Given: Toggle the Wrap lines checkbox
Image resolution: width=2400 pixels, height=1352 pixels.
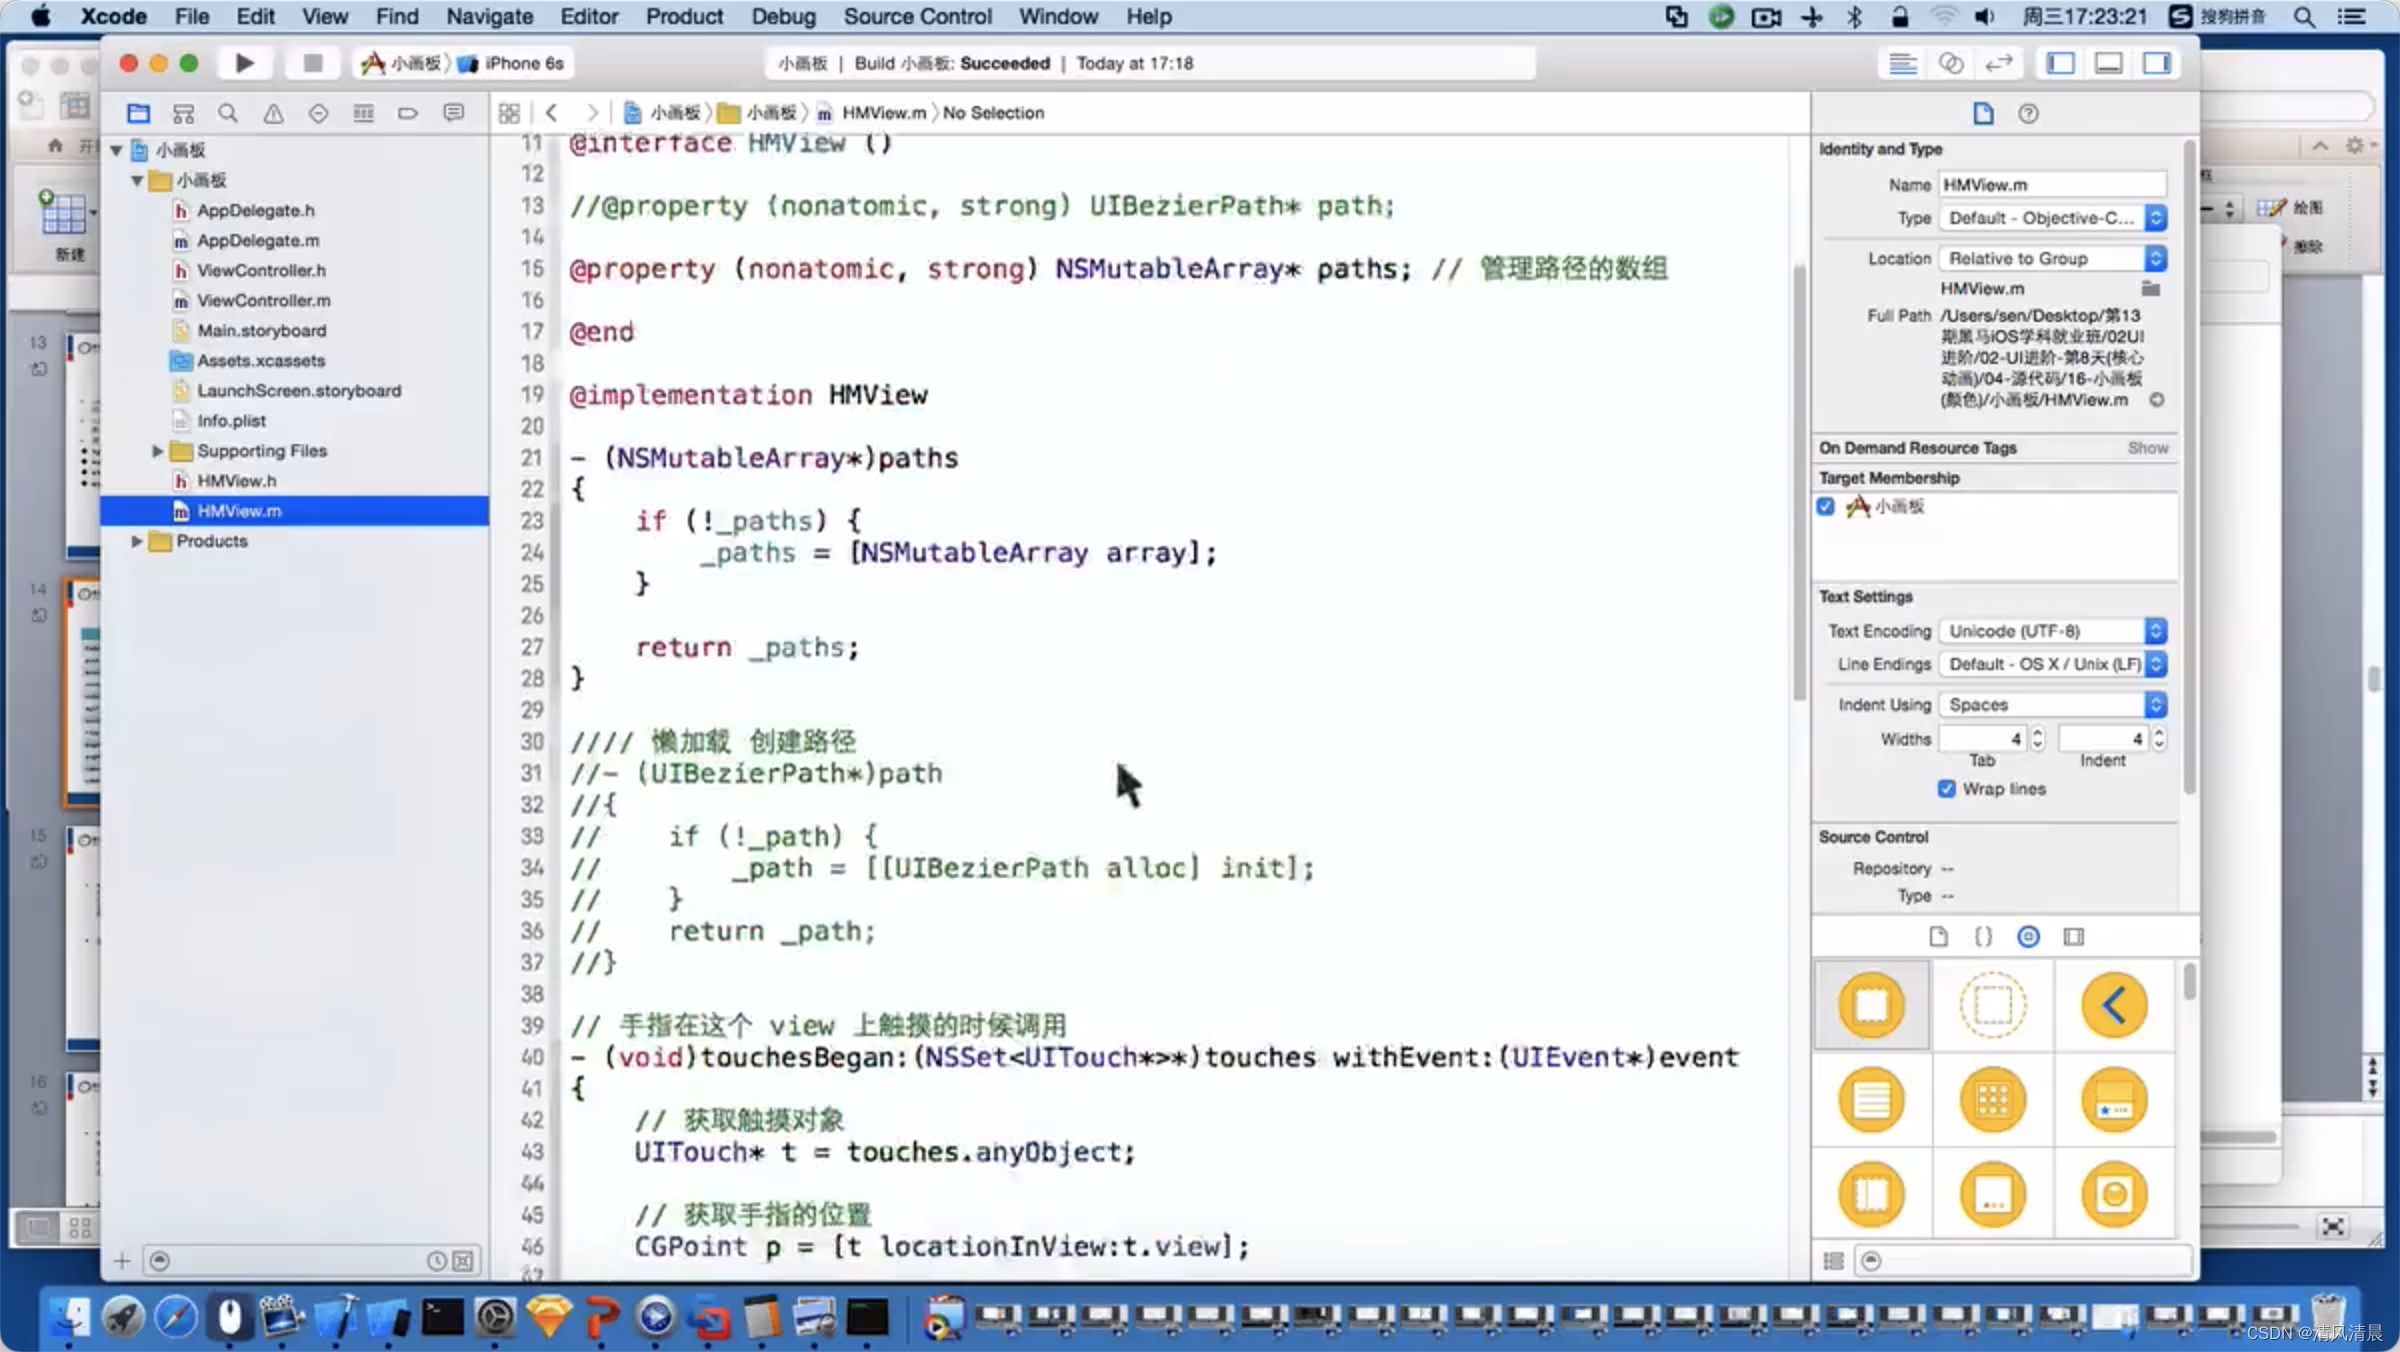Looking at the screenshot, I should pos(1946,788).
